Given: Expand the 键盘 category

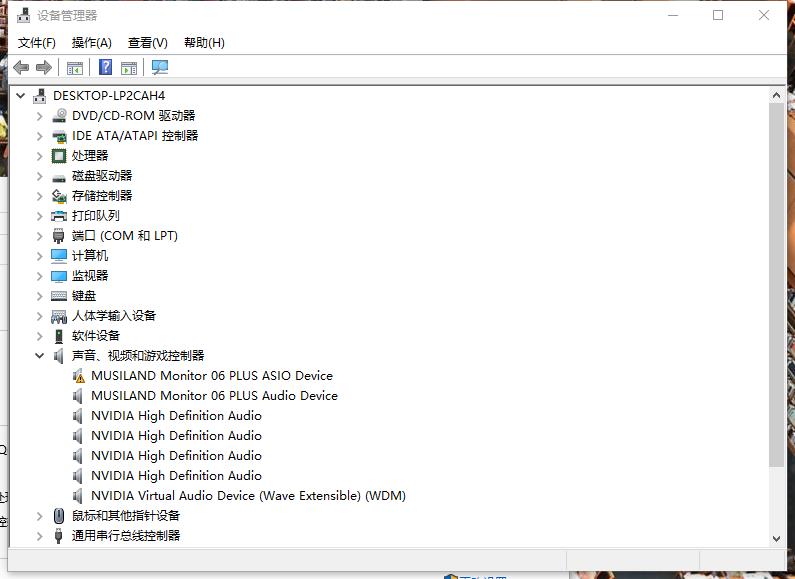Looking at the screenshot, I should (x=40, y=296).
